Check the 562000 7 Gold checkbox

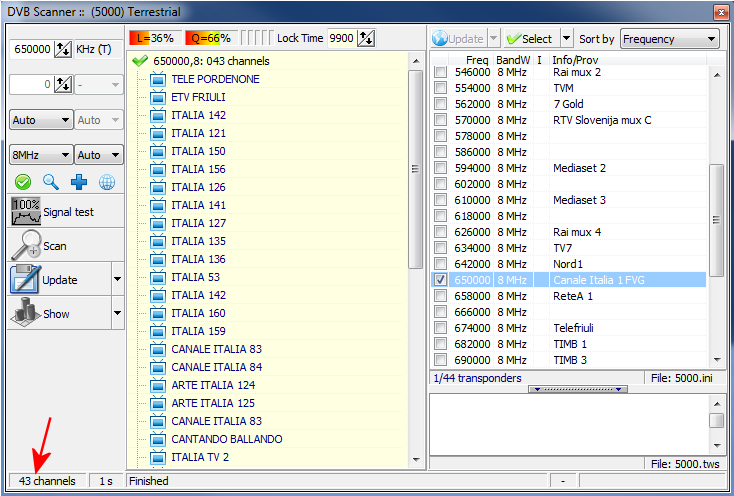point(440,104)
